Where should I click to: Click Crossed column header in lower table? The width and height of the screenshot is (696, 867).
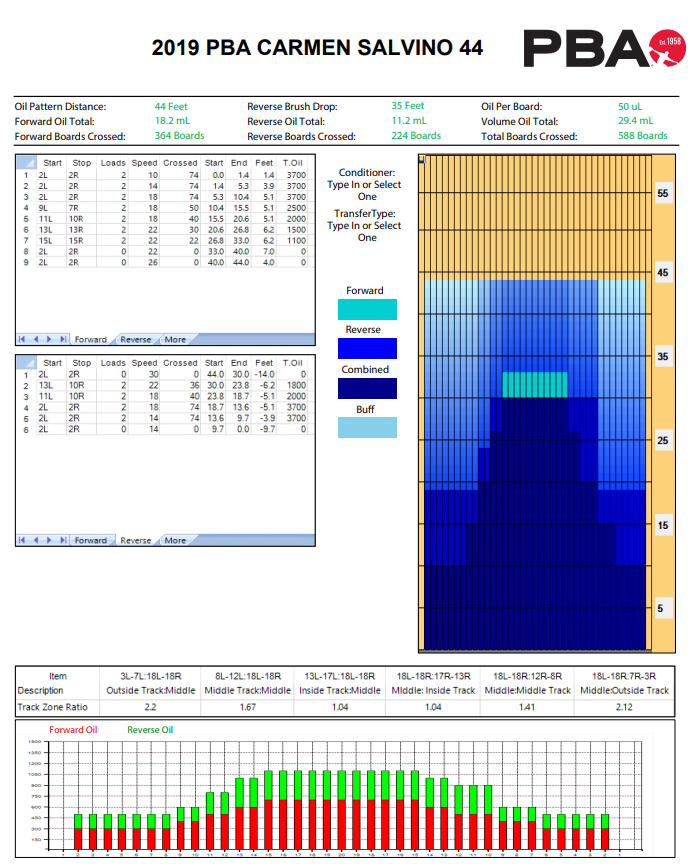click(180, 363)
